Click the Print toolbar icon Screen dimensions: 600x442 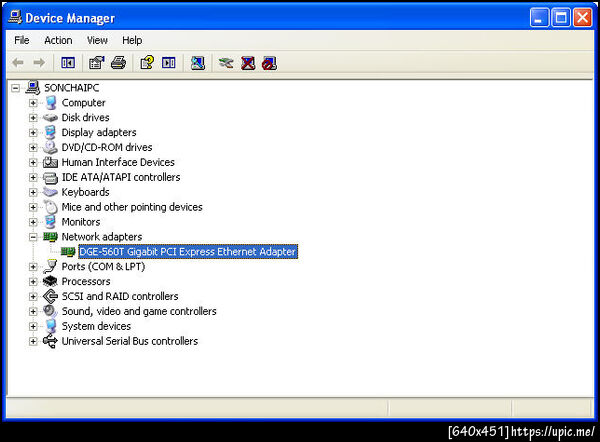(118, 62)
